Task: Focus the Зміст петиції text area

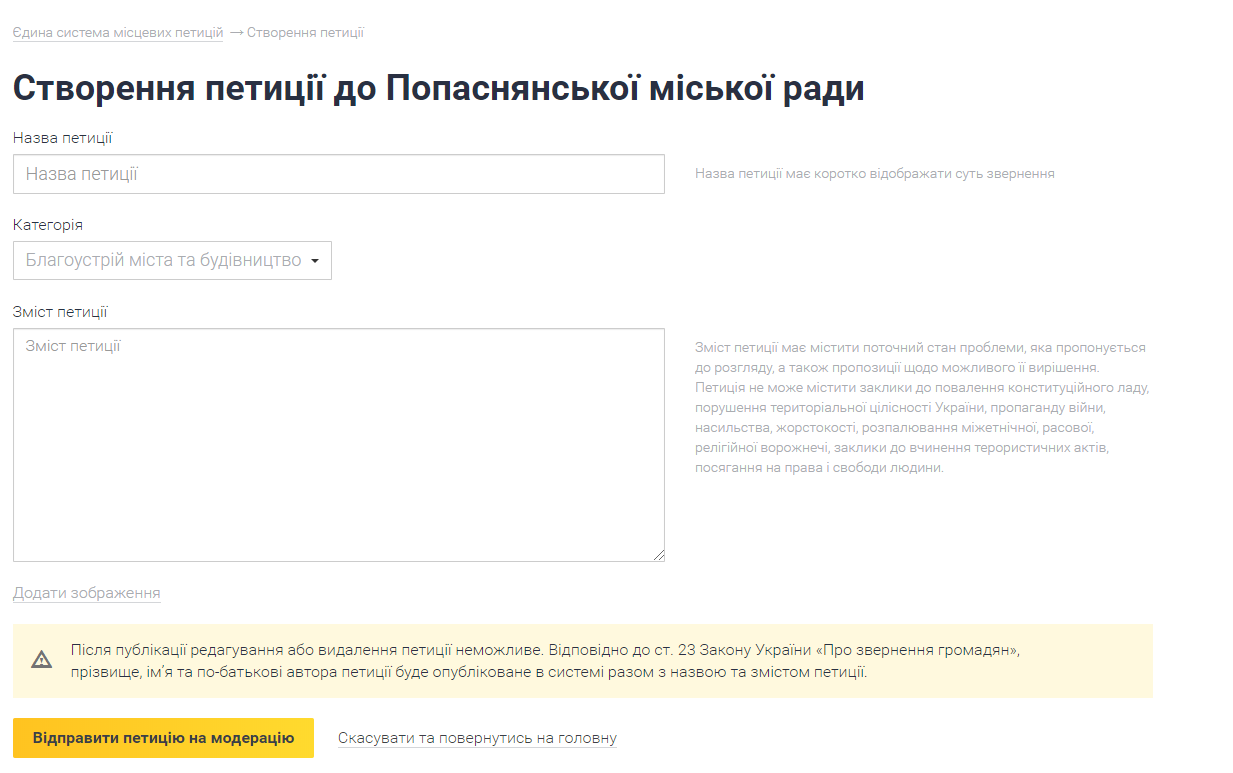Action: coord(339,445)
